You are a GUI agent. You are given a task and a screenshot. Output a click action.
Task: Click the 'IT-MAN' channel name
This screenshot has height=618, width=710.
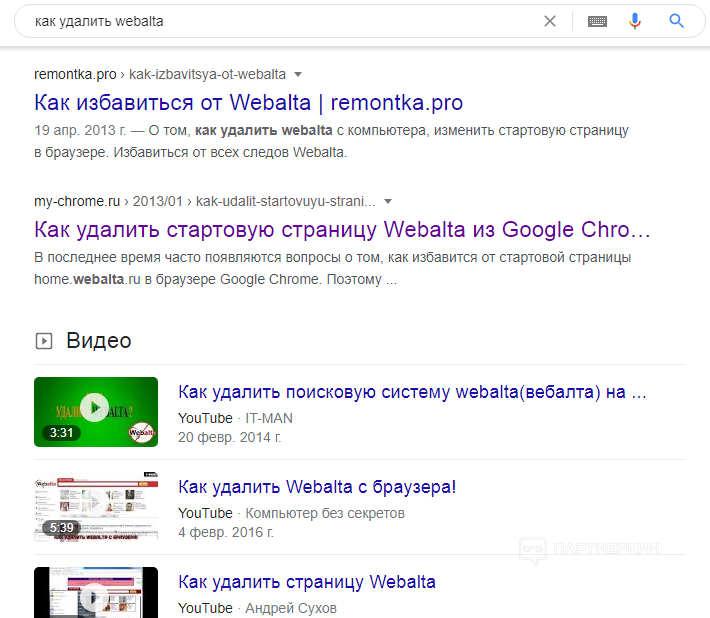pyautogui.click(x=269, y=418)
